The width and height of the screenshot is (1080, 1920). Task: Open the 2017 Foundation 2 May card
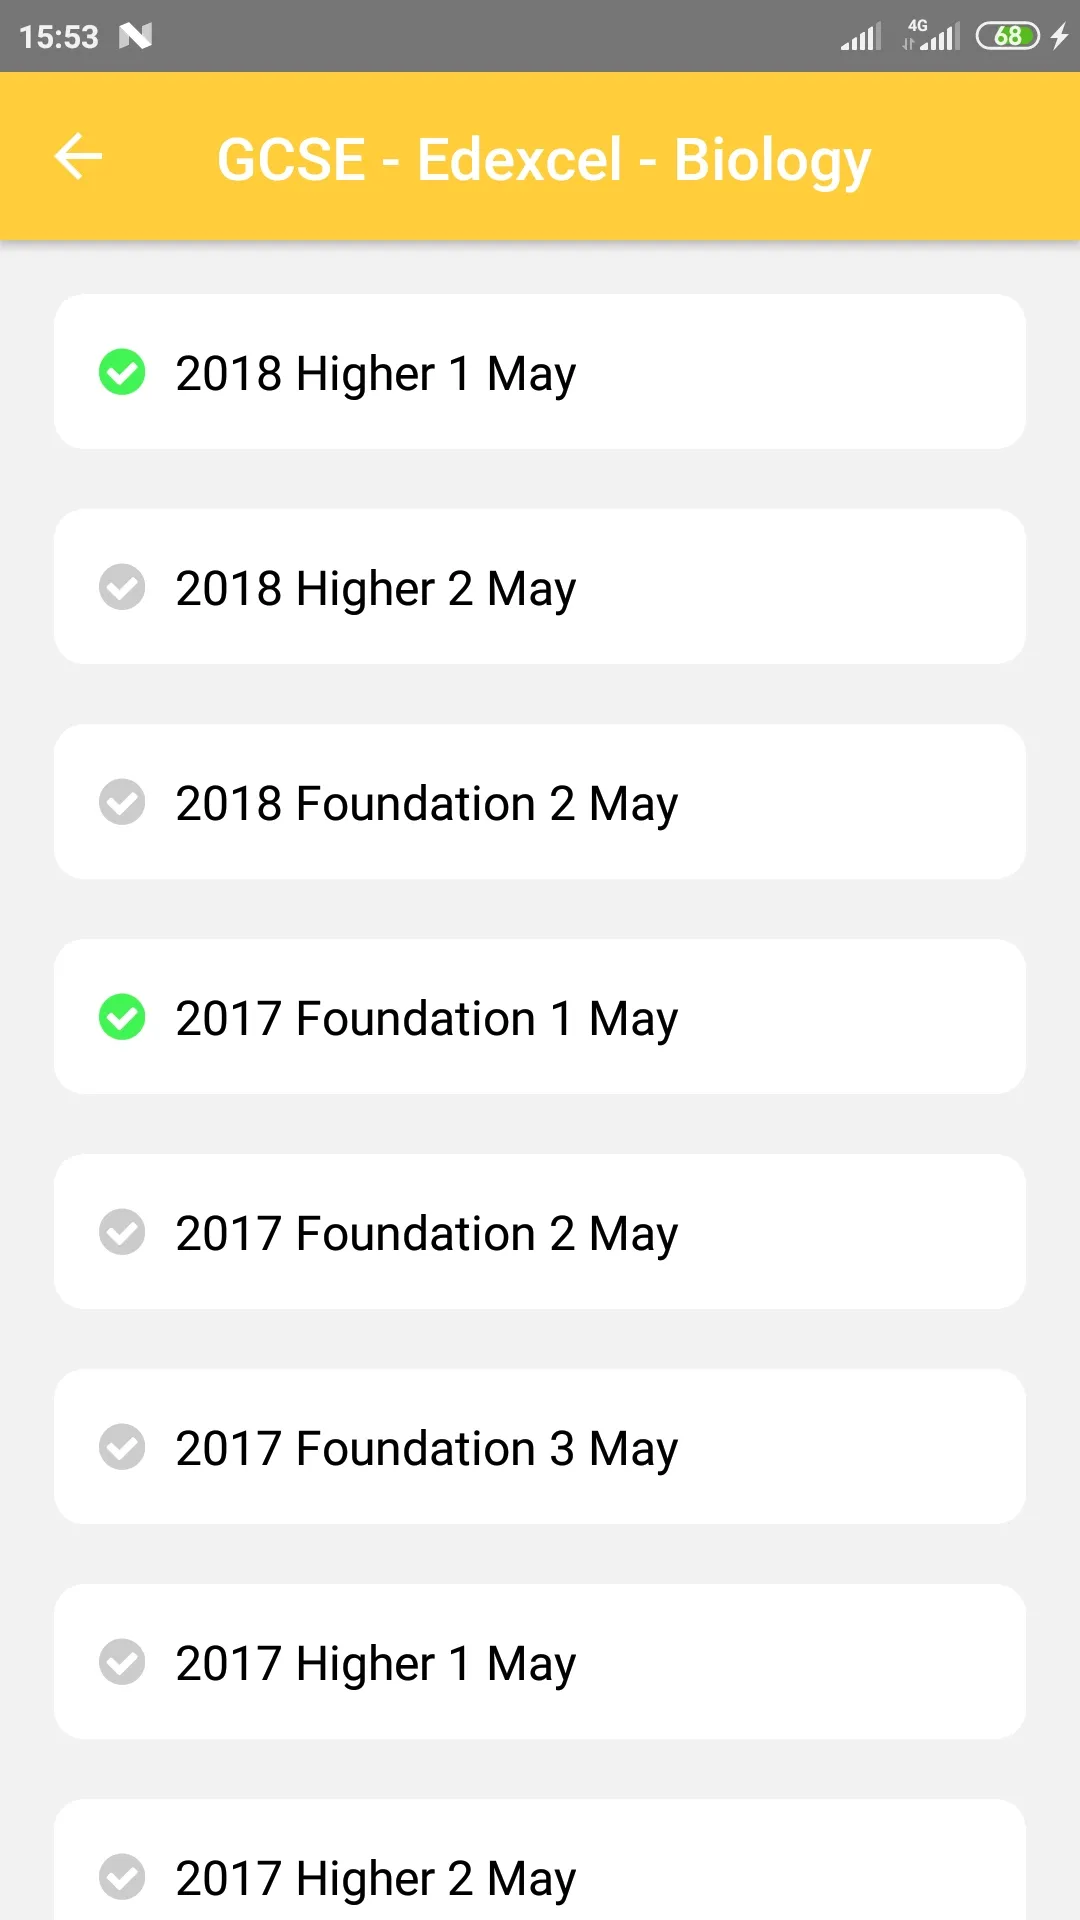click(x=540, y=1232)
